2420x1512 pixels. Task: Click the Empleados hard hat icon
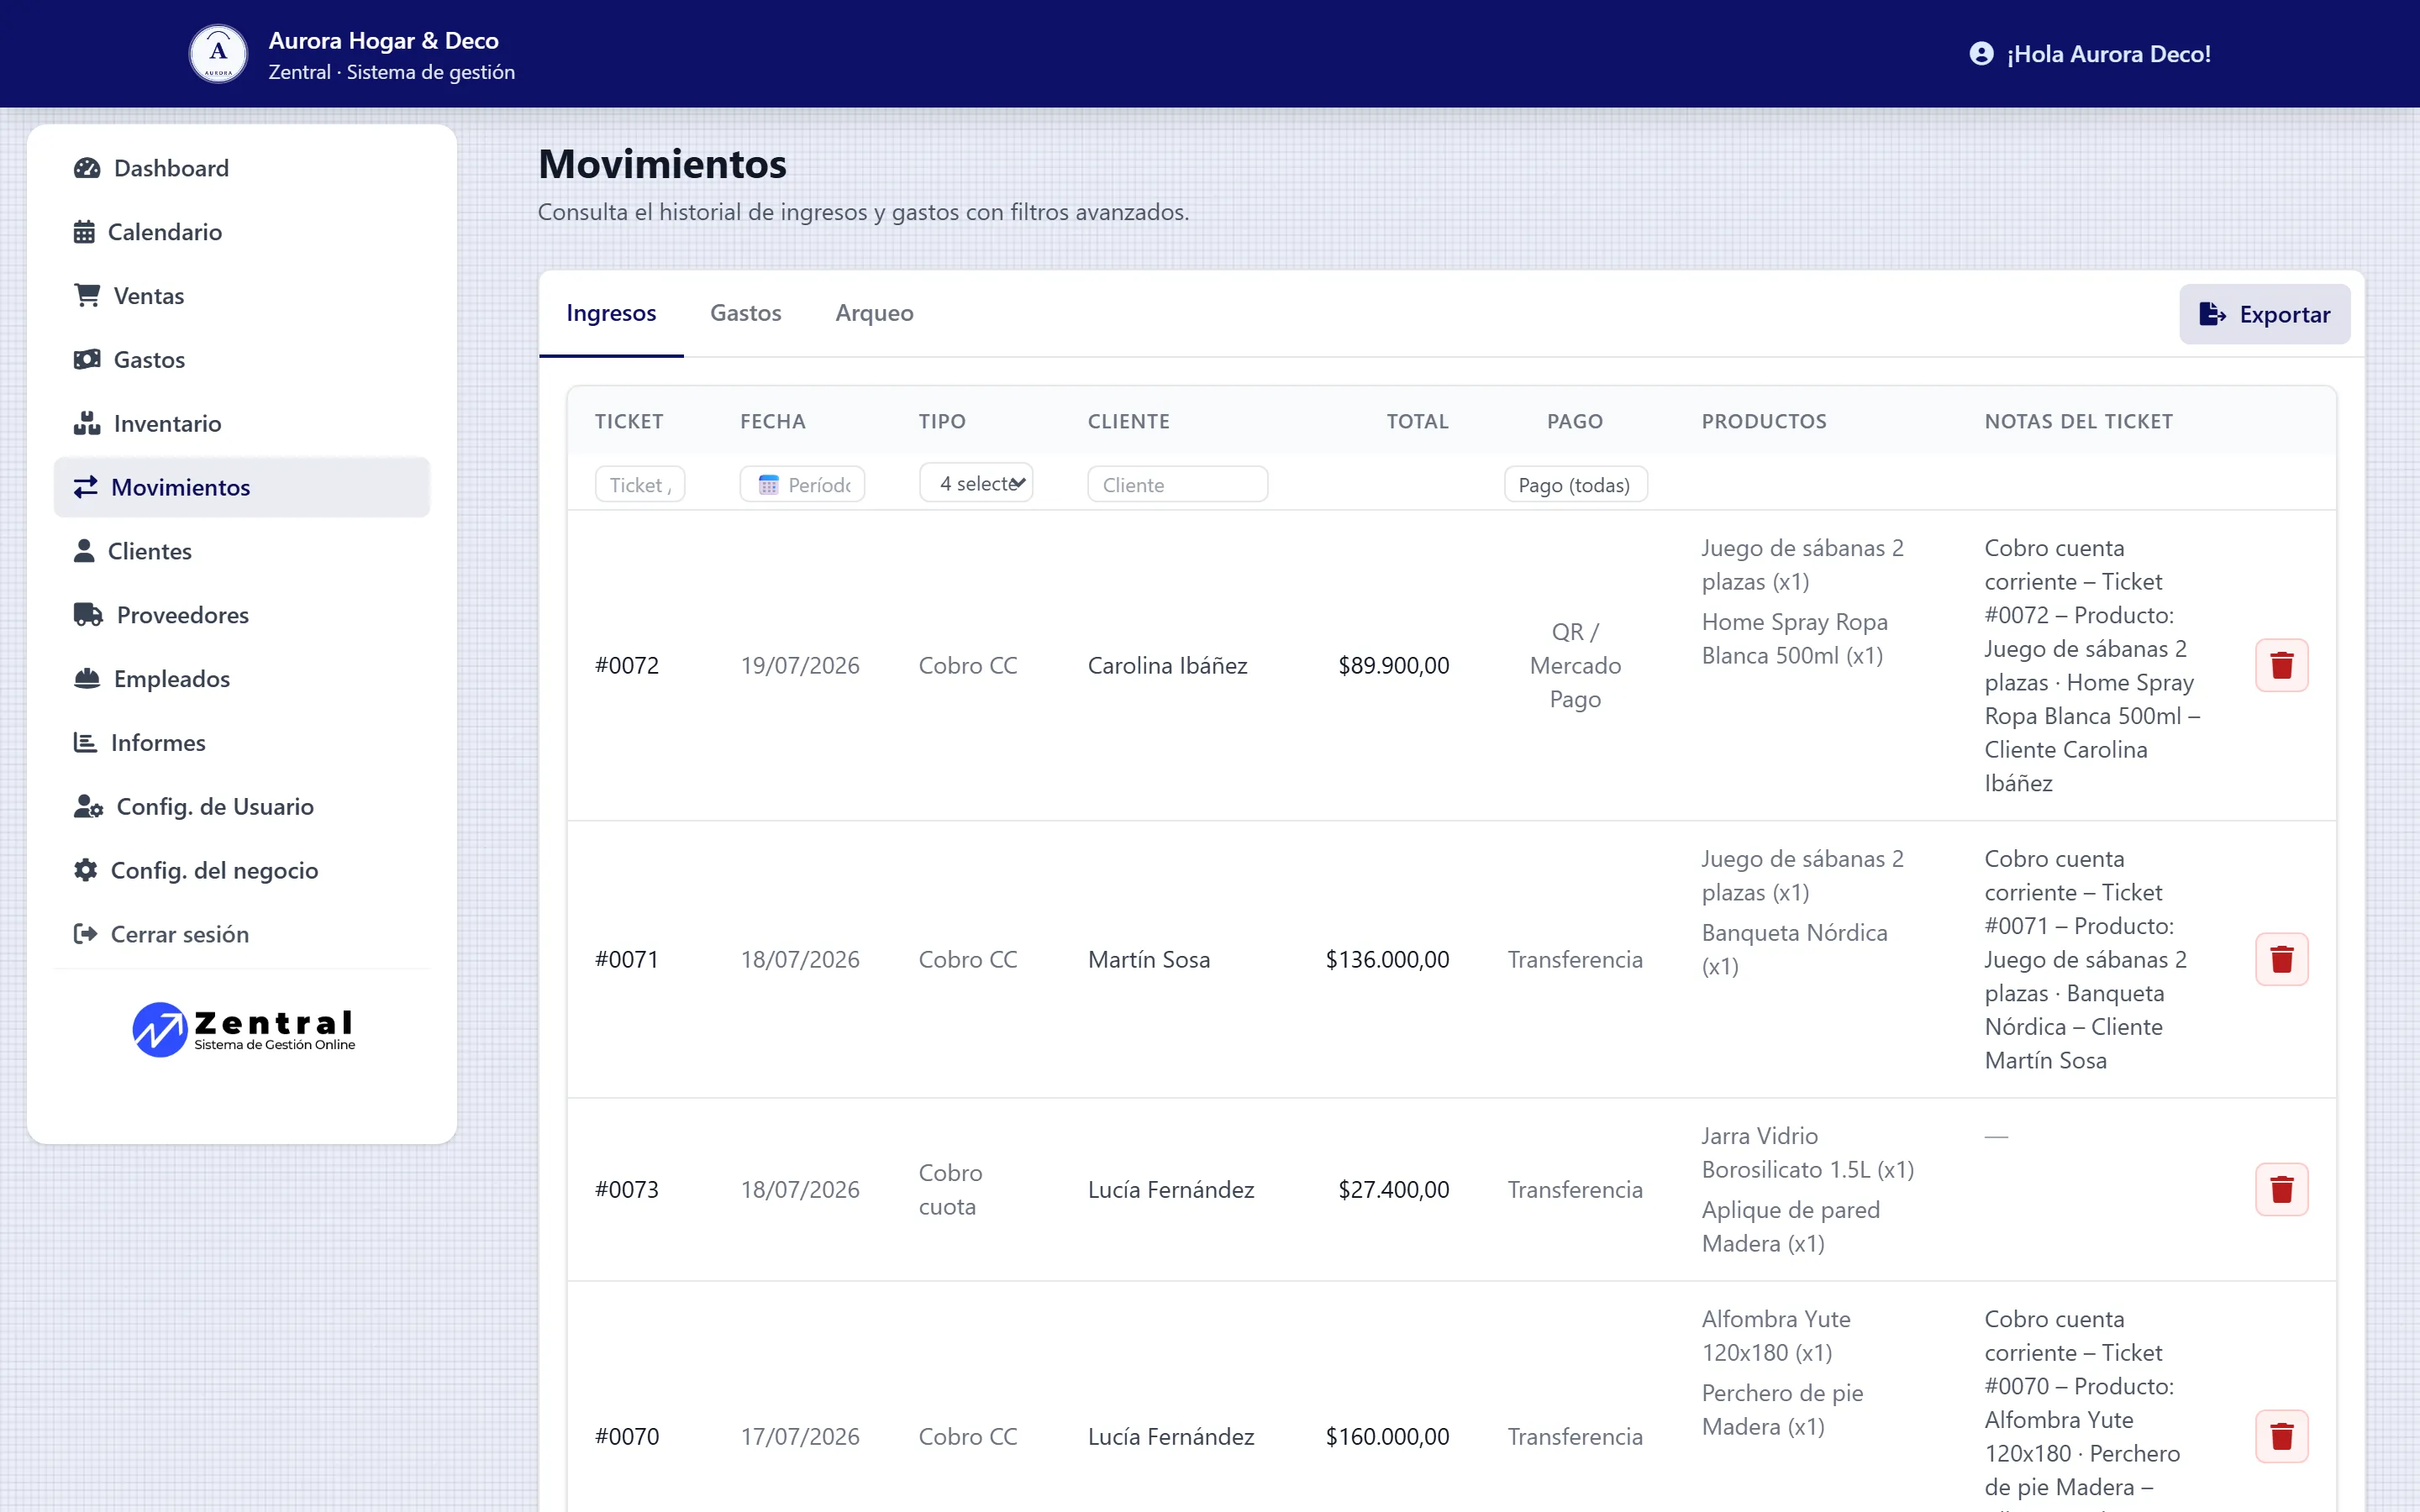tap(87, 679)
